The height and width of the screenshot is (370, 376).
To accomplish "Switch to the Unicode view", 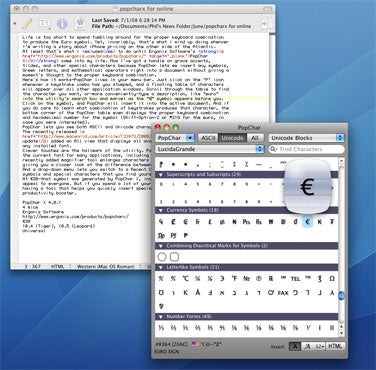I will point(232,138).
